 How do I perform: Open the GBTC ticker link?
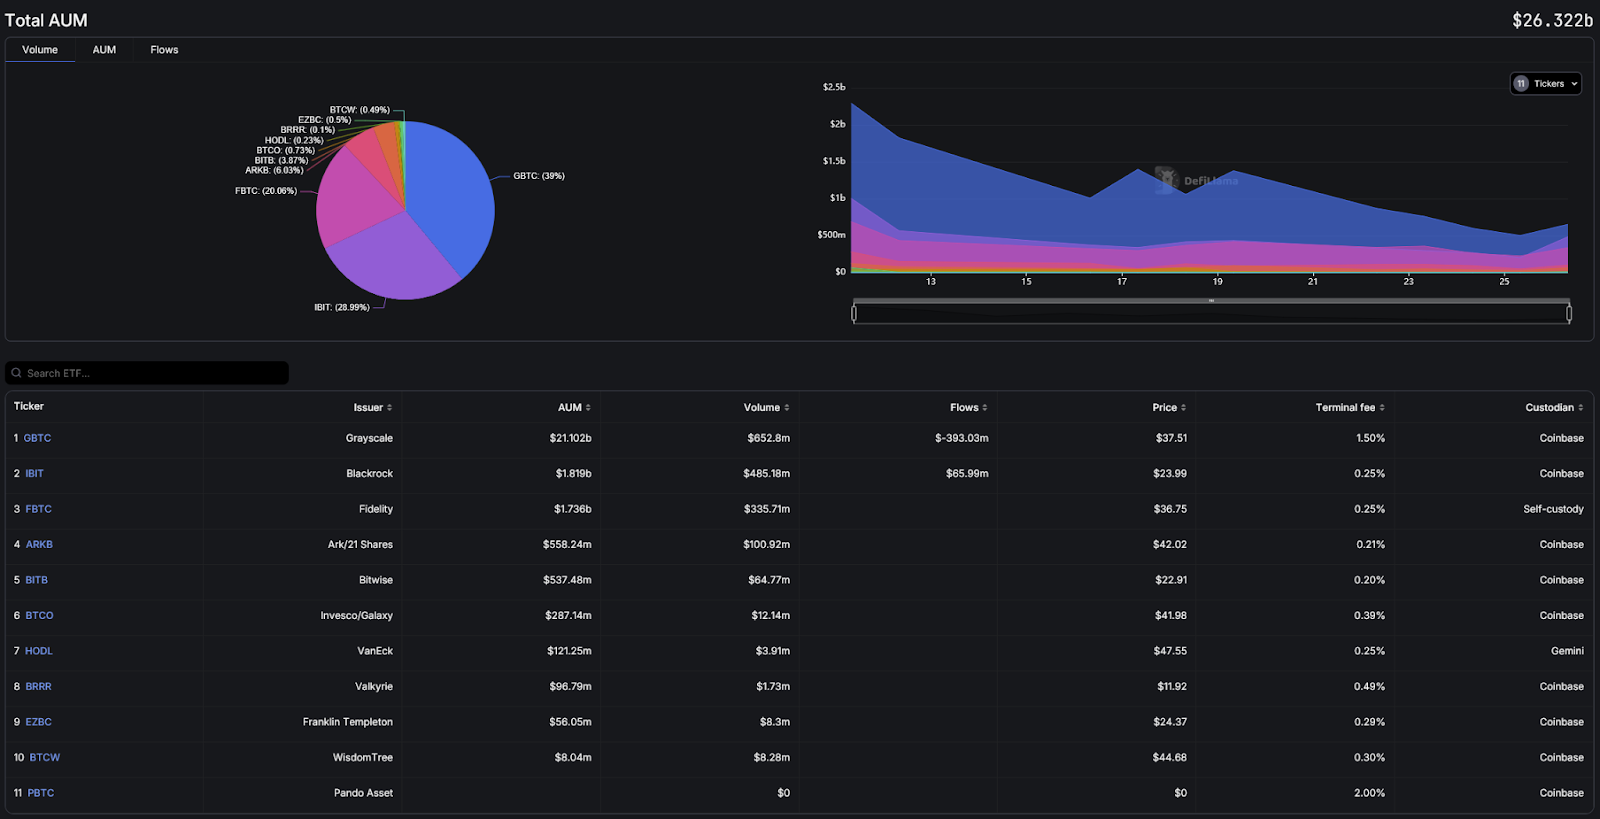pyautogui.click(x=37, y=438)
